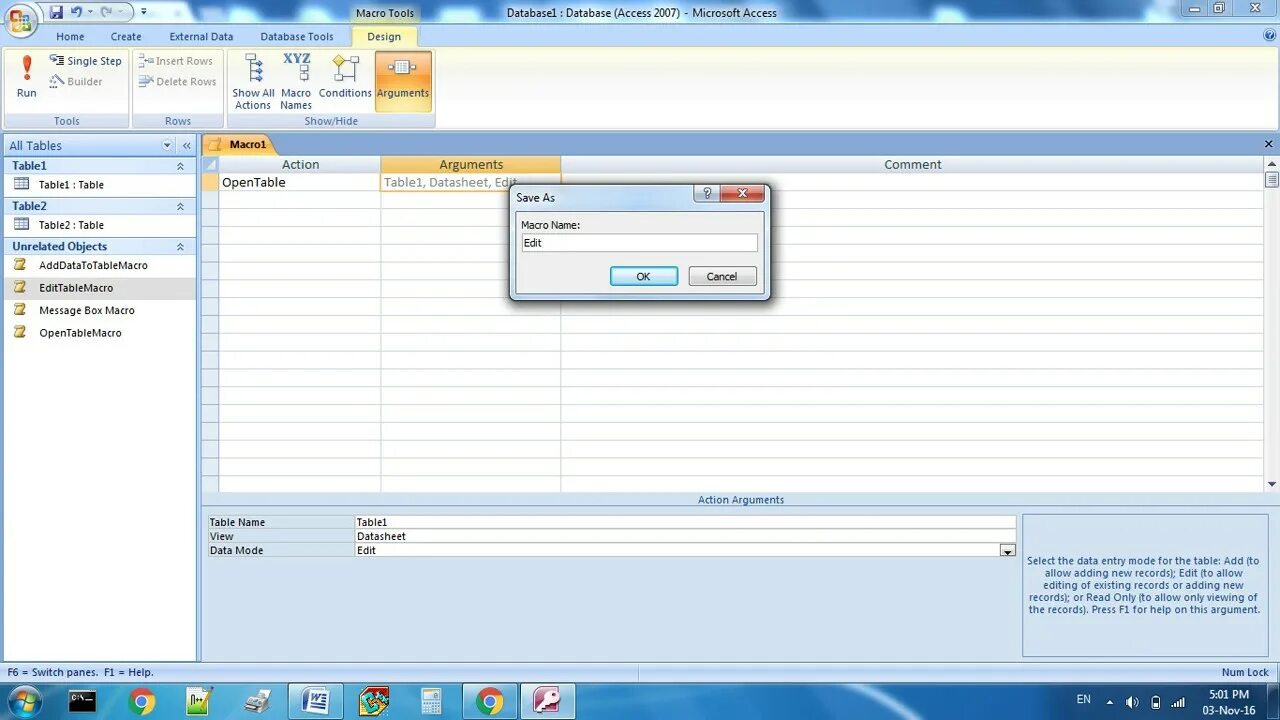Select Table2 : Table object

point(100,225)
